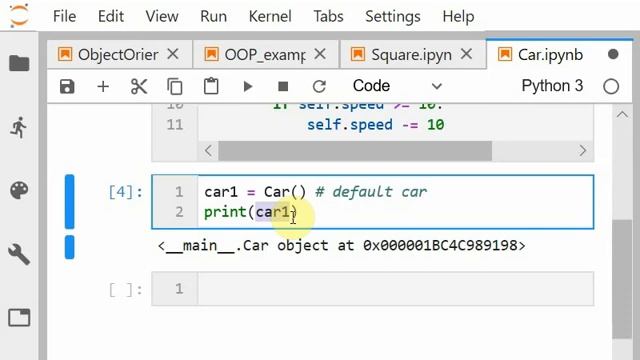Image resolution: width=640 pixels, height=360 pixels.
Task: Click line number 11 in the gutter
Action: pyautogui.click(x=175, y=124)
